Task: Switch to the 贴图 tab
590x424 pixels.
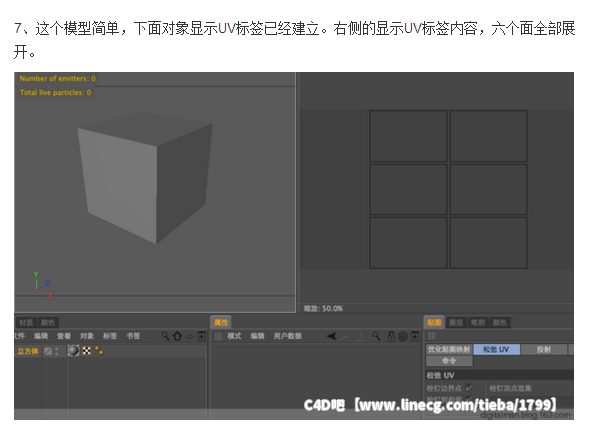Action: 434,322
